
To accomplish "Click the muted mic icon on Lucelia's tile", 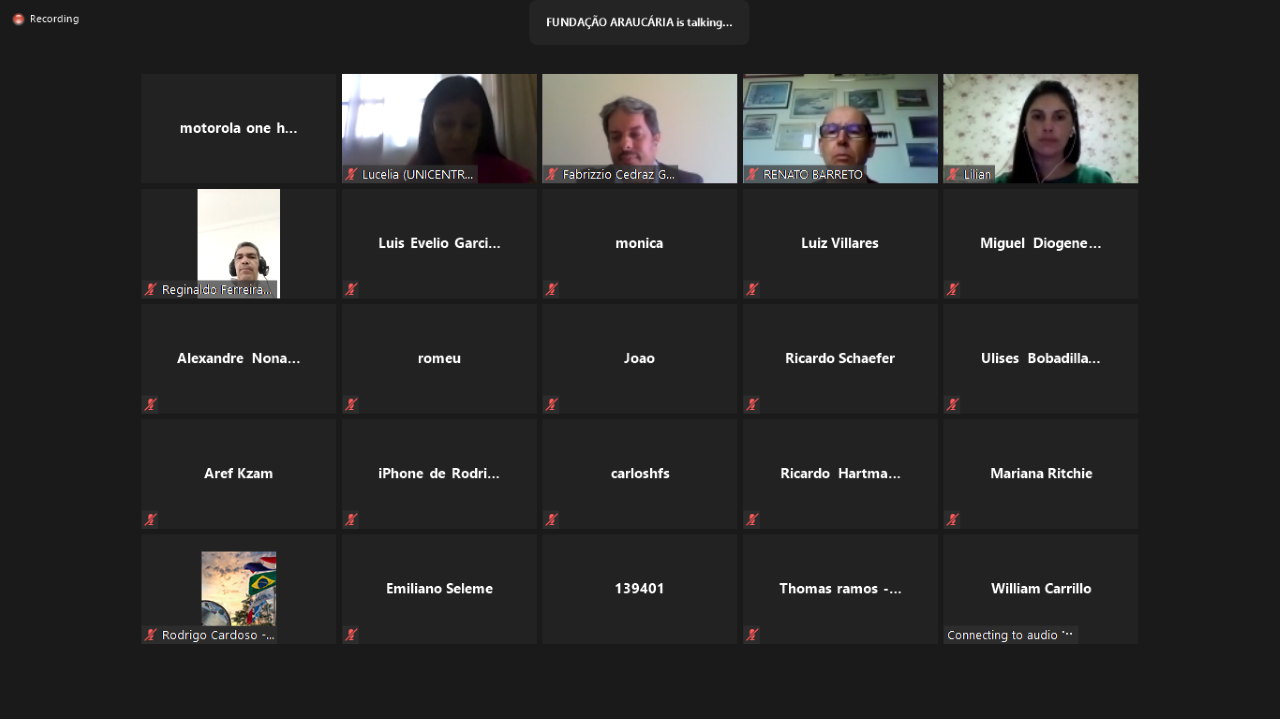I will [x=351, y=174].
